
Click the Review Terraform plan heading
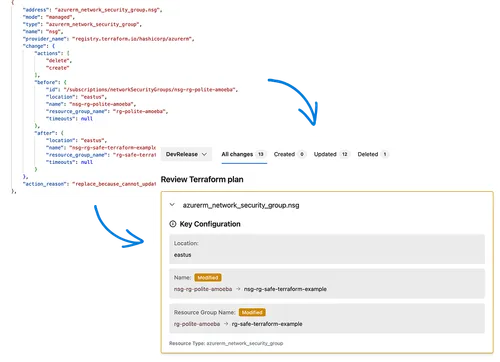(x=202, y=179)
